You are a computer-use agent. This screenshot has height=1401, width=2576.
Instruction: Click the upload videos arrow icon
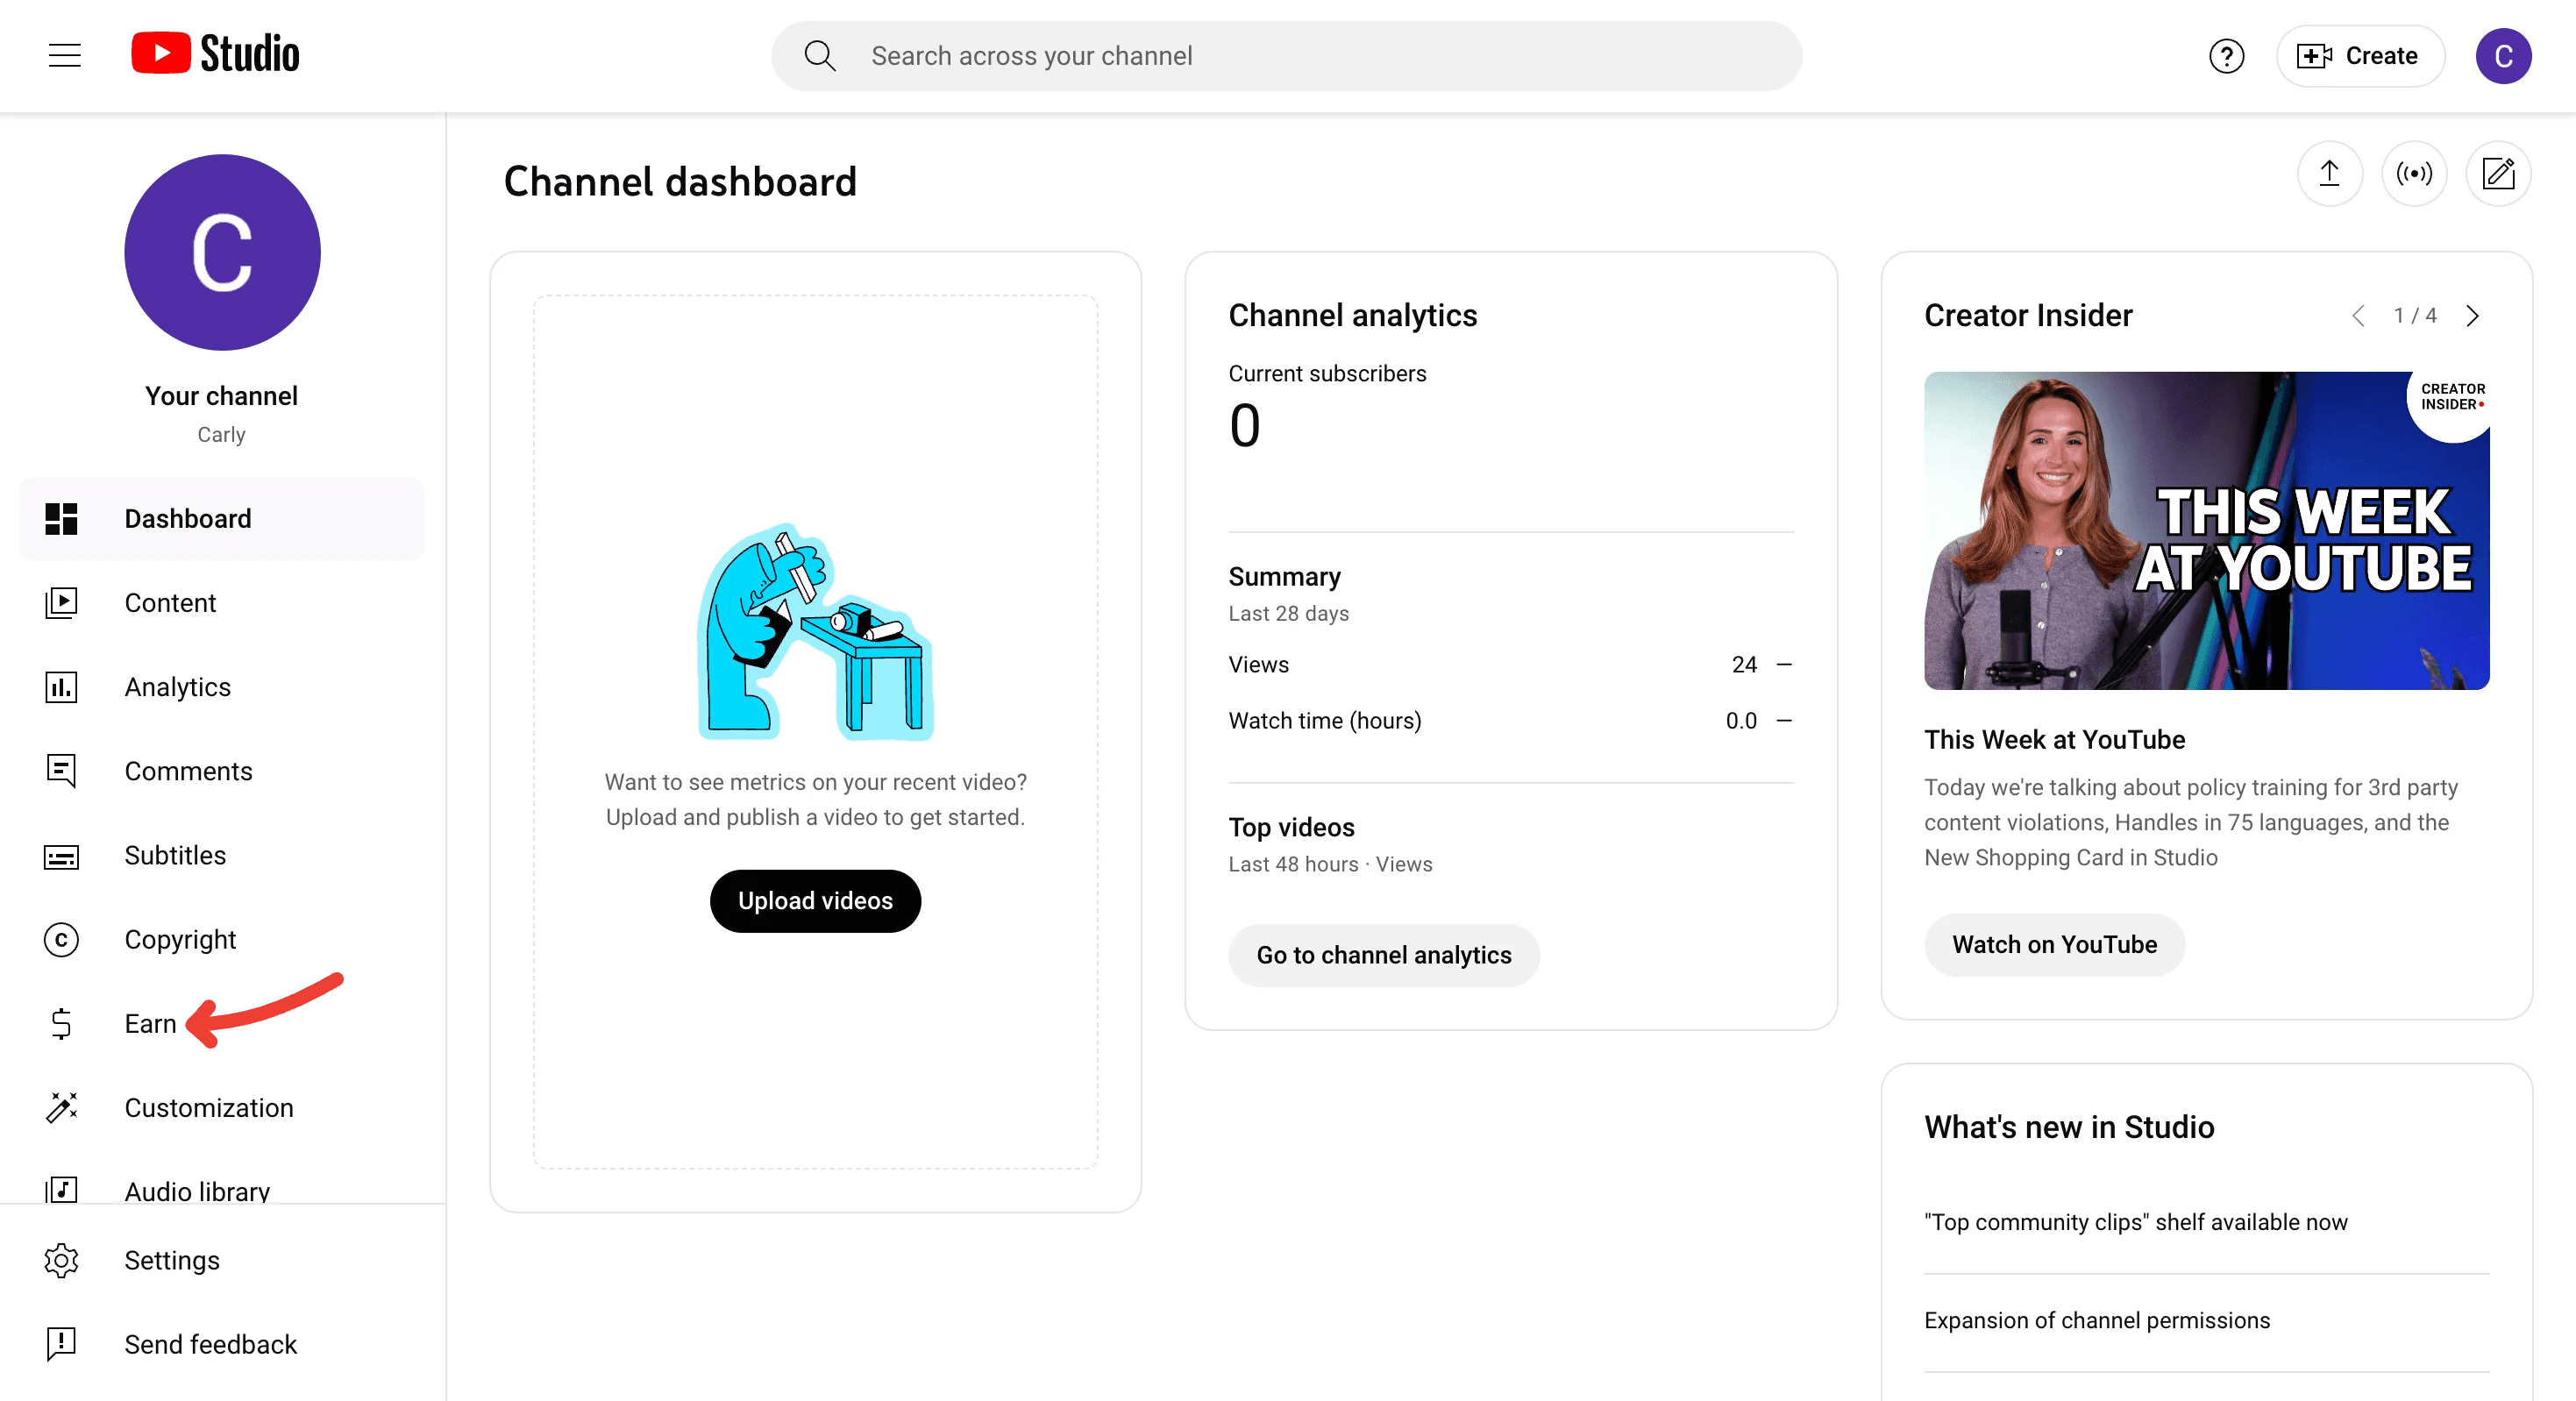(x=2329, y=174)
